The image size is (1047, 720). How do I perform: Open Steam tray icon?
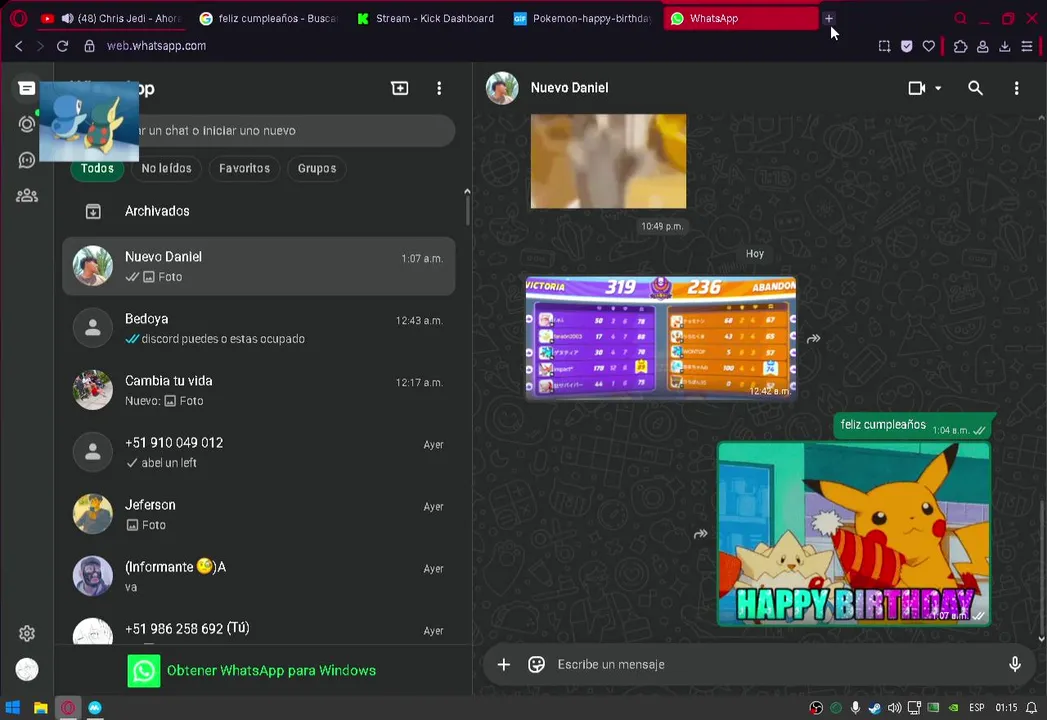pos(874,707)
